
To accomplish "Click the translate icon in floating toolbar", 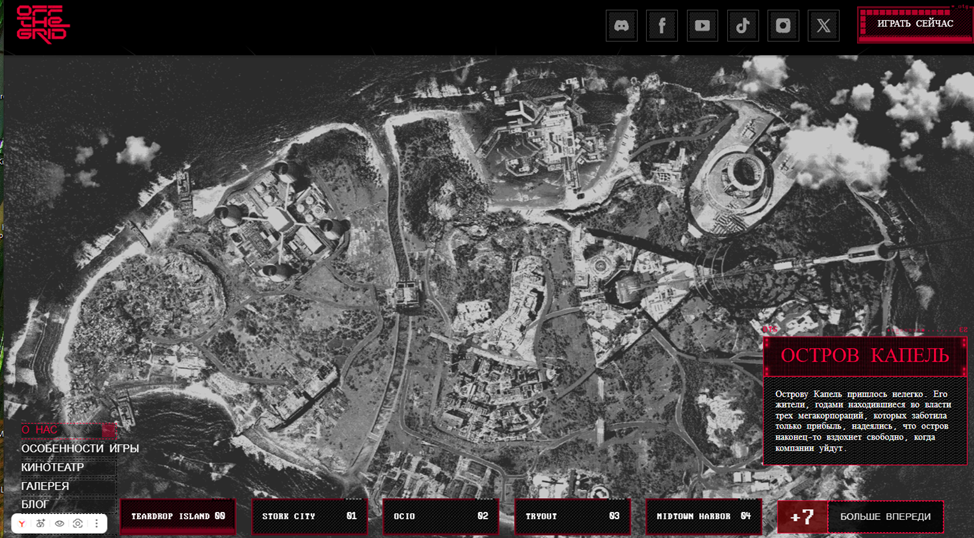I will (x=40, y=524).
